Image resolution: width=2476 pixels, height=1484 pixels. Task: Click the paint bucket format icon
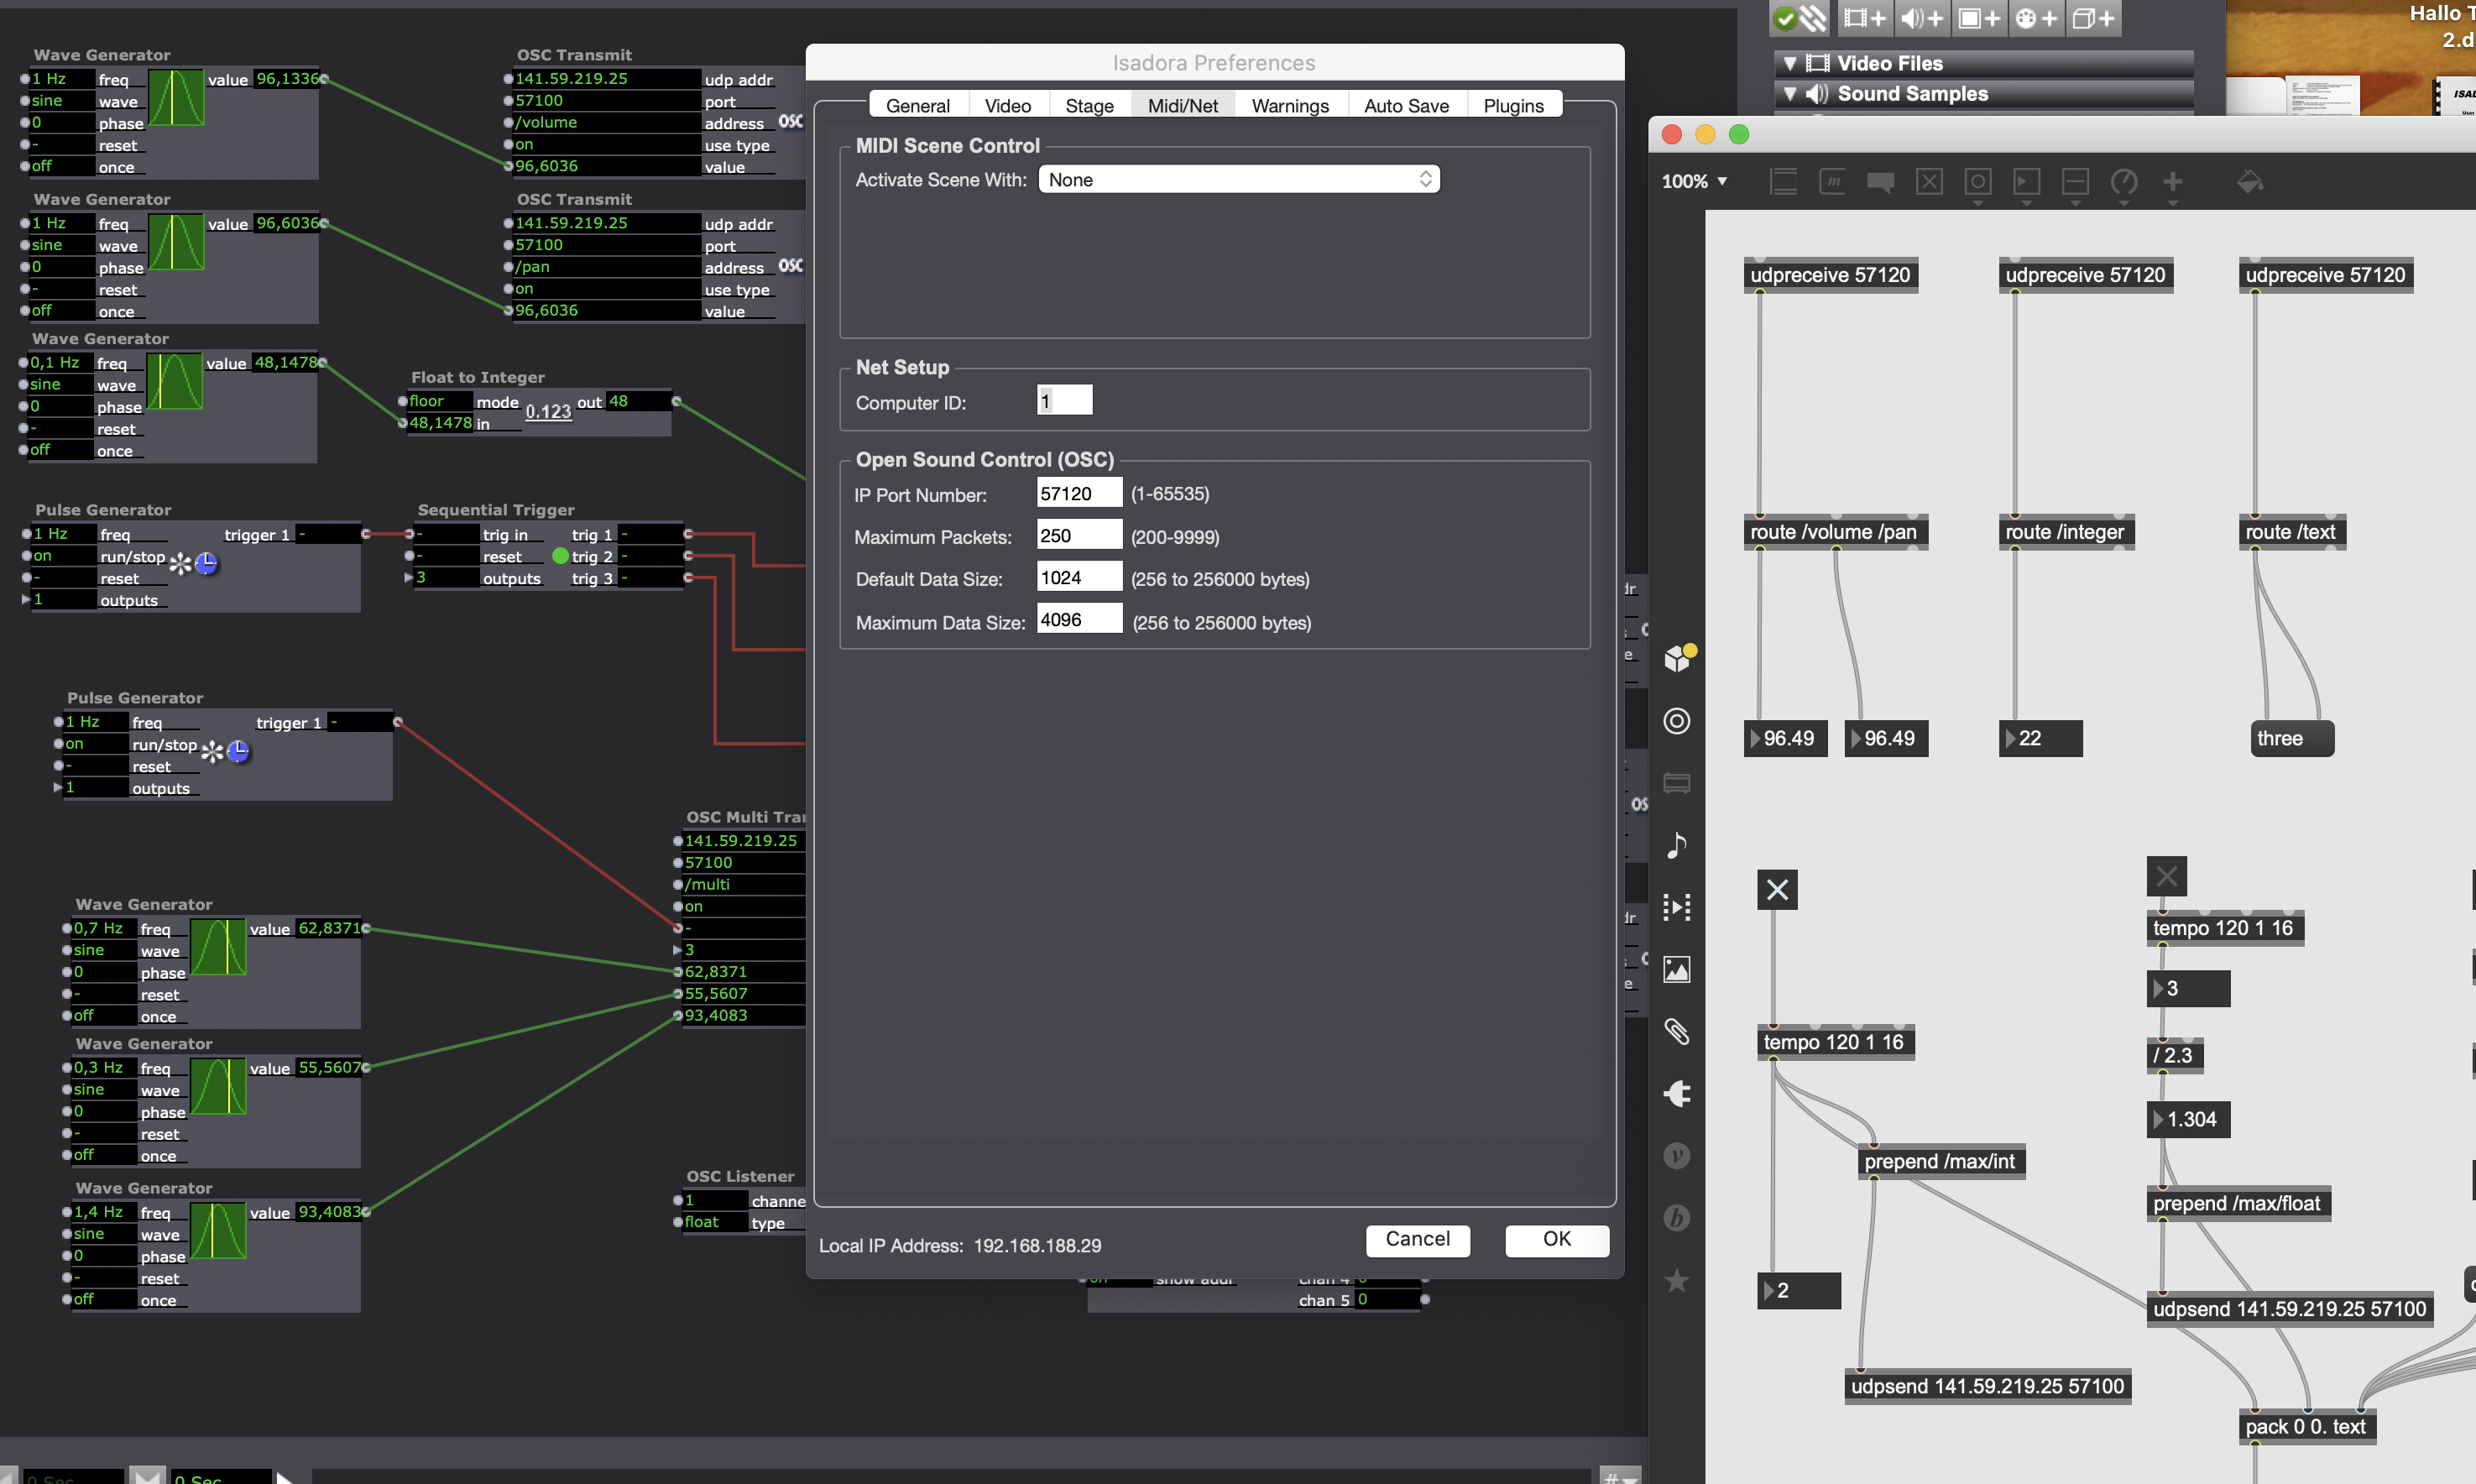coord(2249,182)
